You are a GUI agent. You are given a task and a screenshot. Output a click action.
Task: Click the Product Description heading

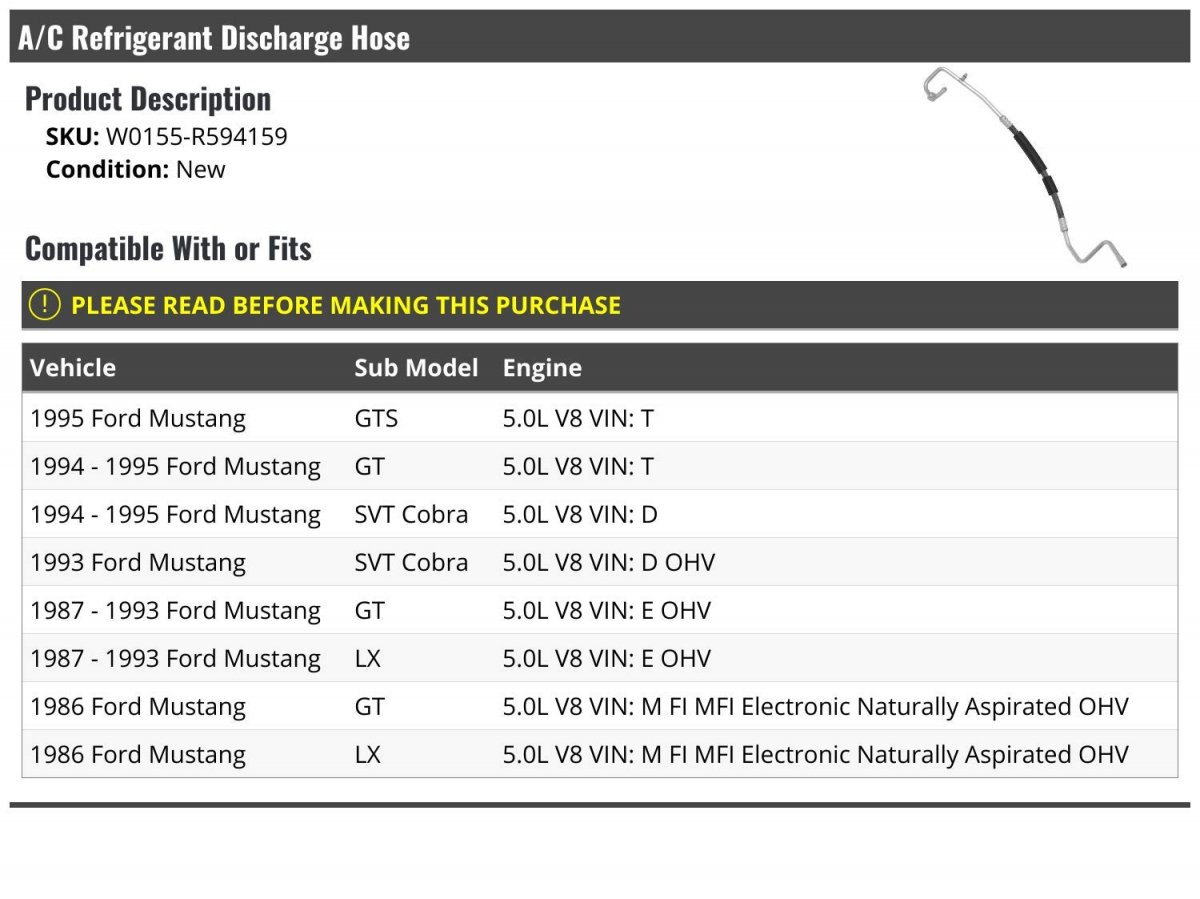(x=148, y=99)
